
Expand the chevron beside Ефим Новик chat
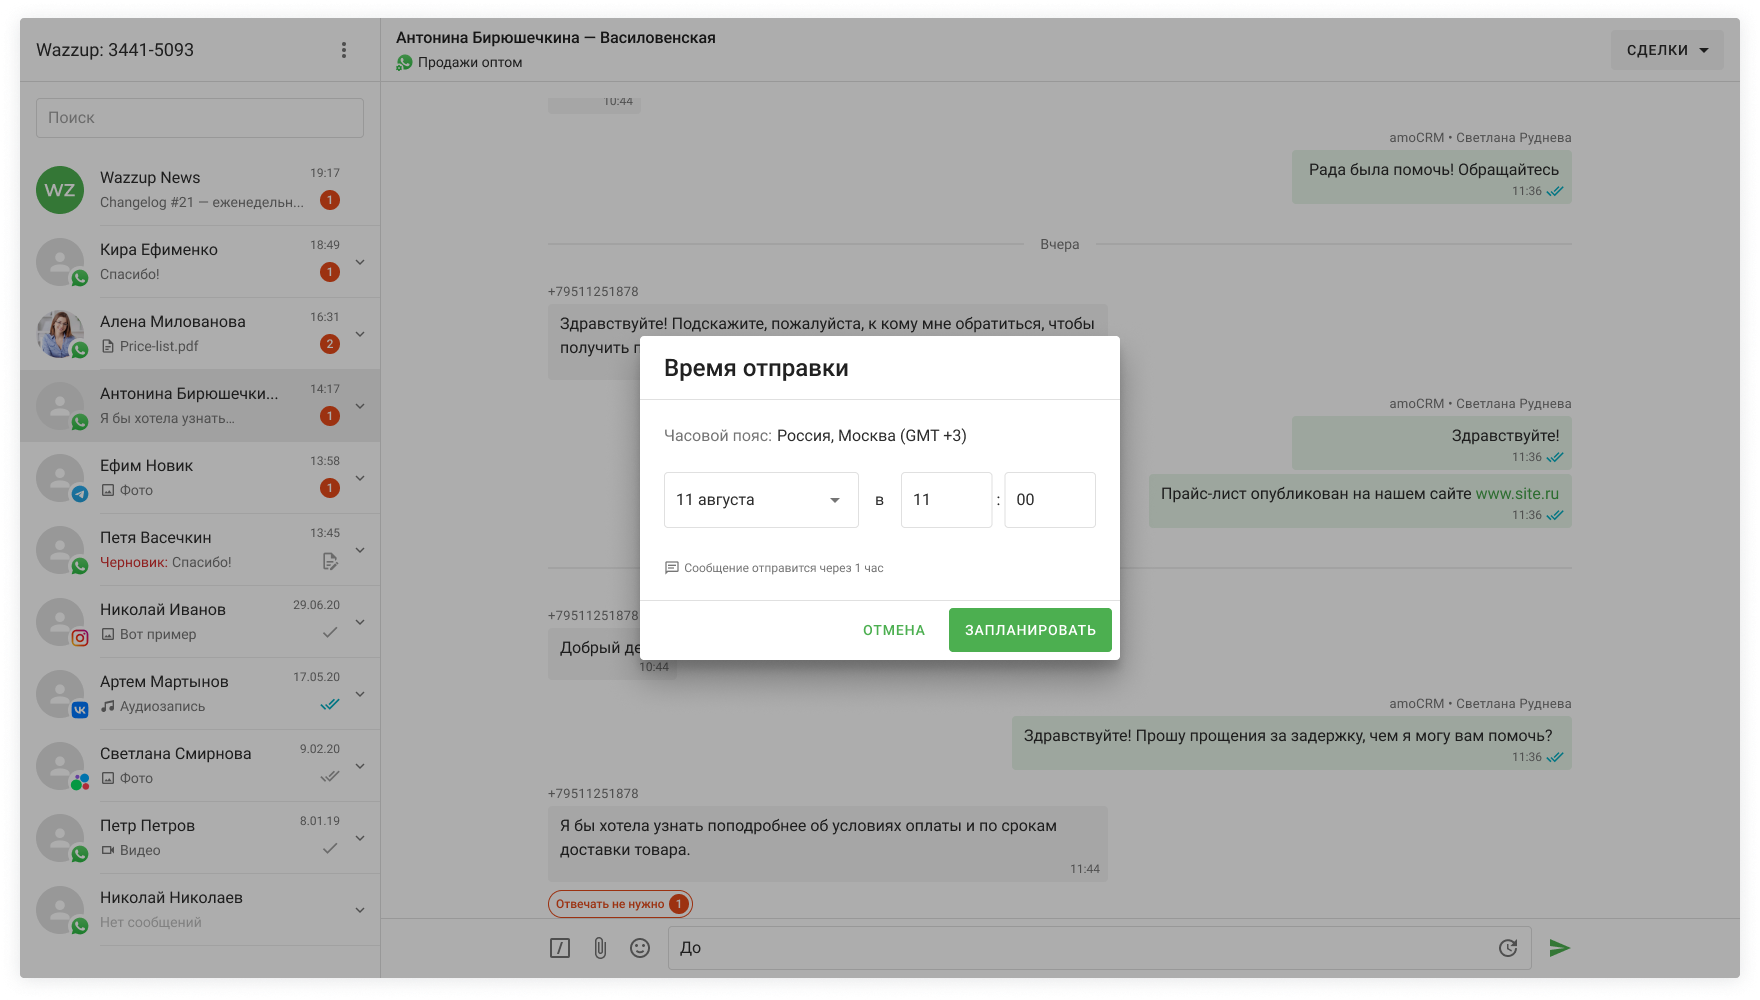(x=360, y=478)
